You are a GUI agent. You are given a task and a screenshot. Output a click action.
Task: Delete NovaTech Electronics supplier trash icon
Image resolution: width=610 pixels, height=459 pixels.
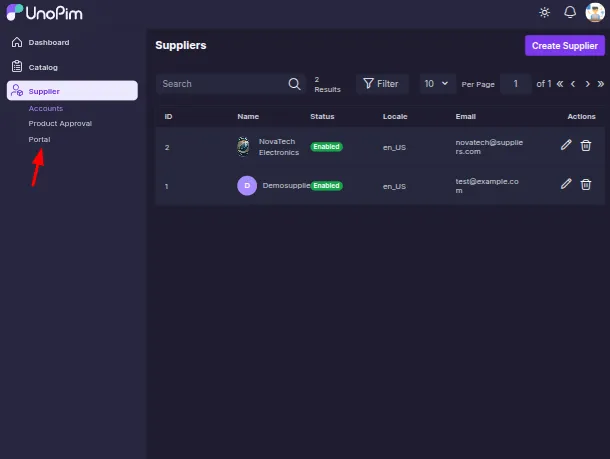(x=586, y=145)
